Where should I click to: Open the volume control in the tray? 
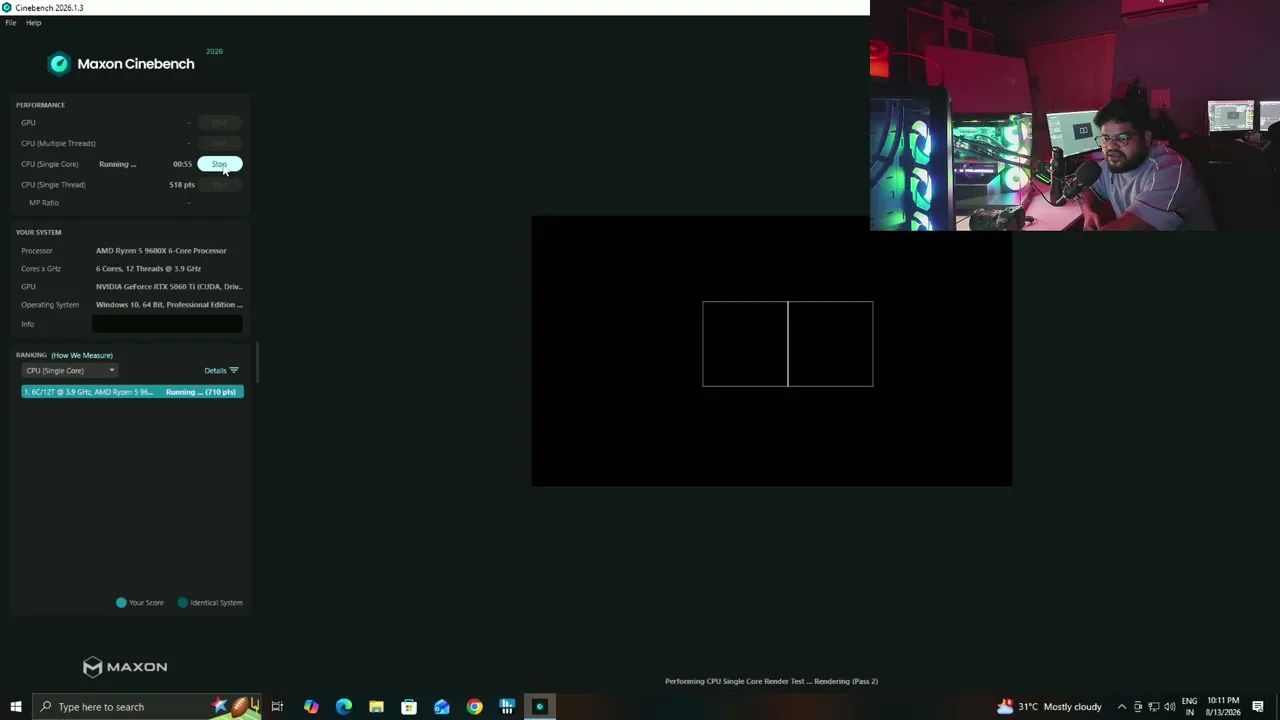coord(1169,707)
